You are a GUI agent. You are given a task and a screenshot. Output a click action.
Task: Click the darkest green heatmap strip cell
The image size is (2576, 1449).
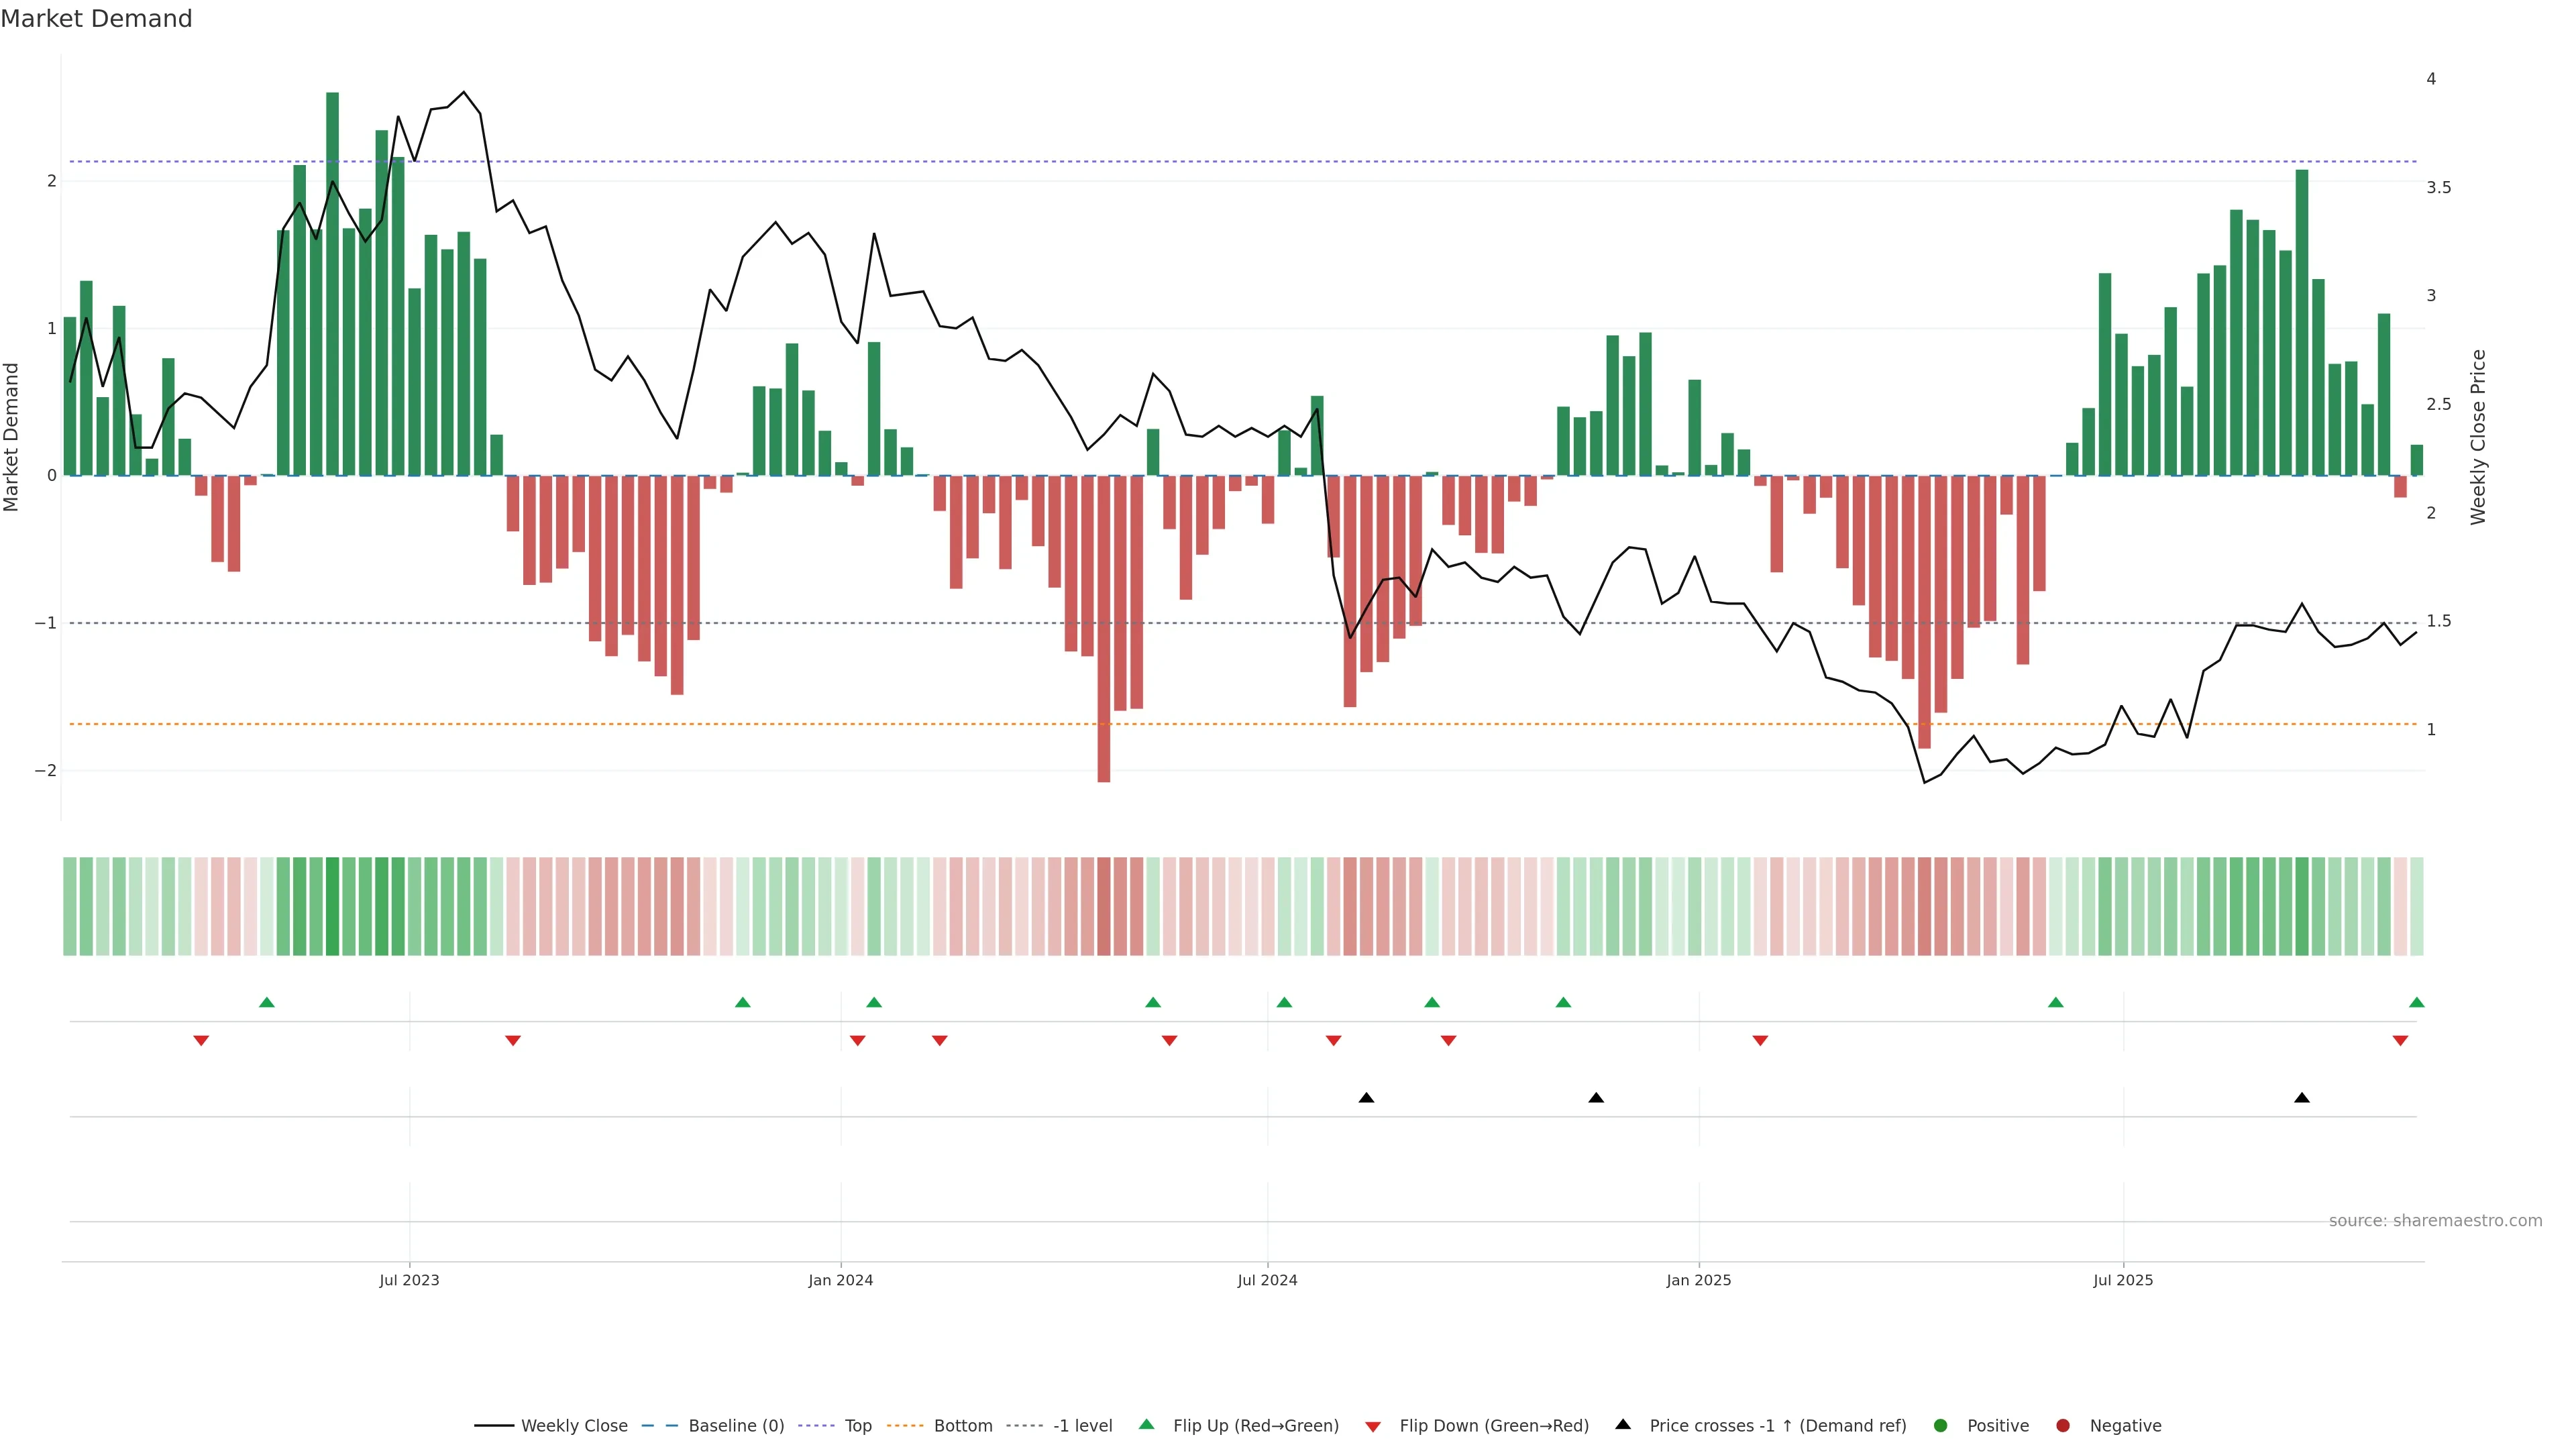pyautogui.click(x=332, y=906)
